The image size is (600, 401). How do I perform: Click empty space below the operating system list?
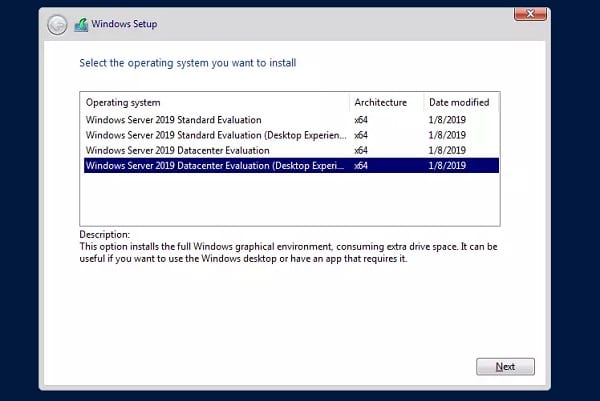pyautogui.click(x=289, y=200)
